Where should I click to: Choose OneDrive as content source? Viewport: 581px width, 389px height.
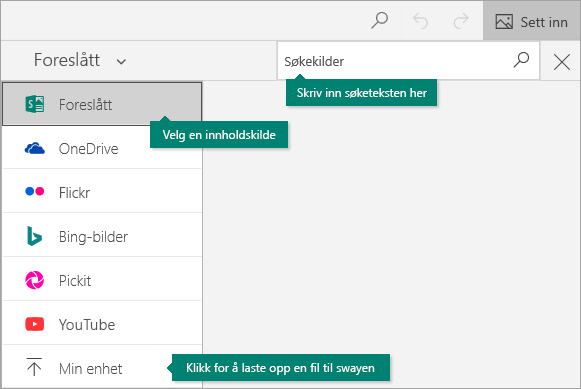point(102,148)
